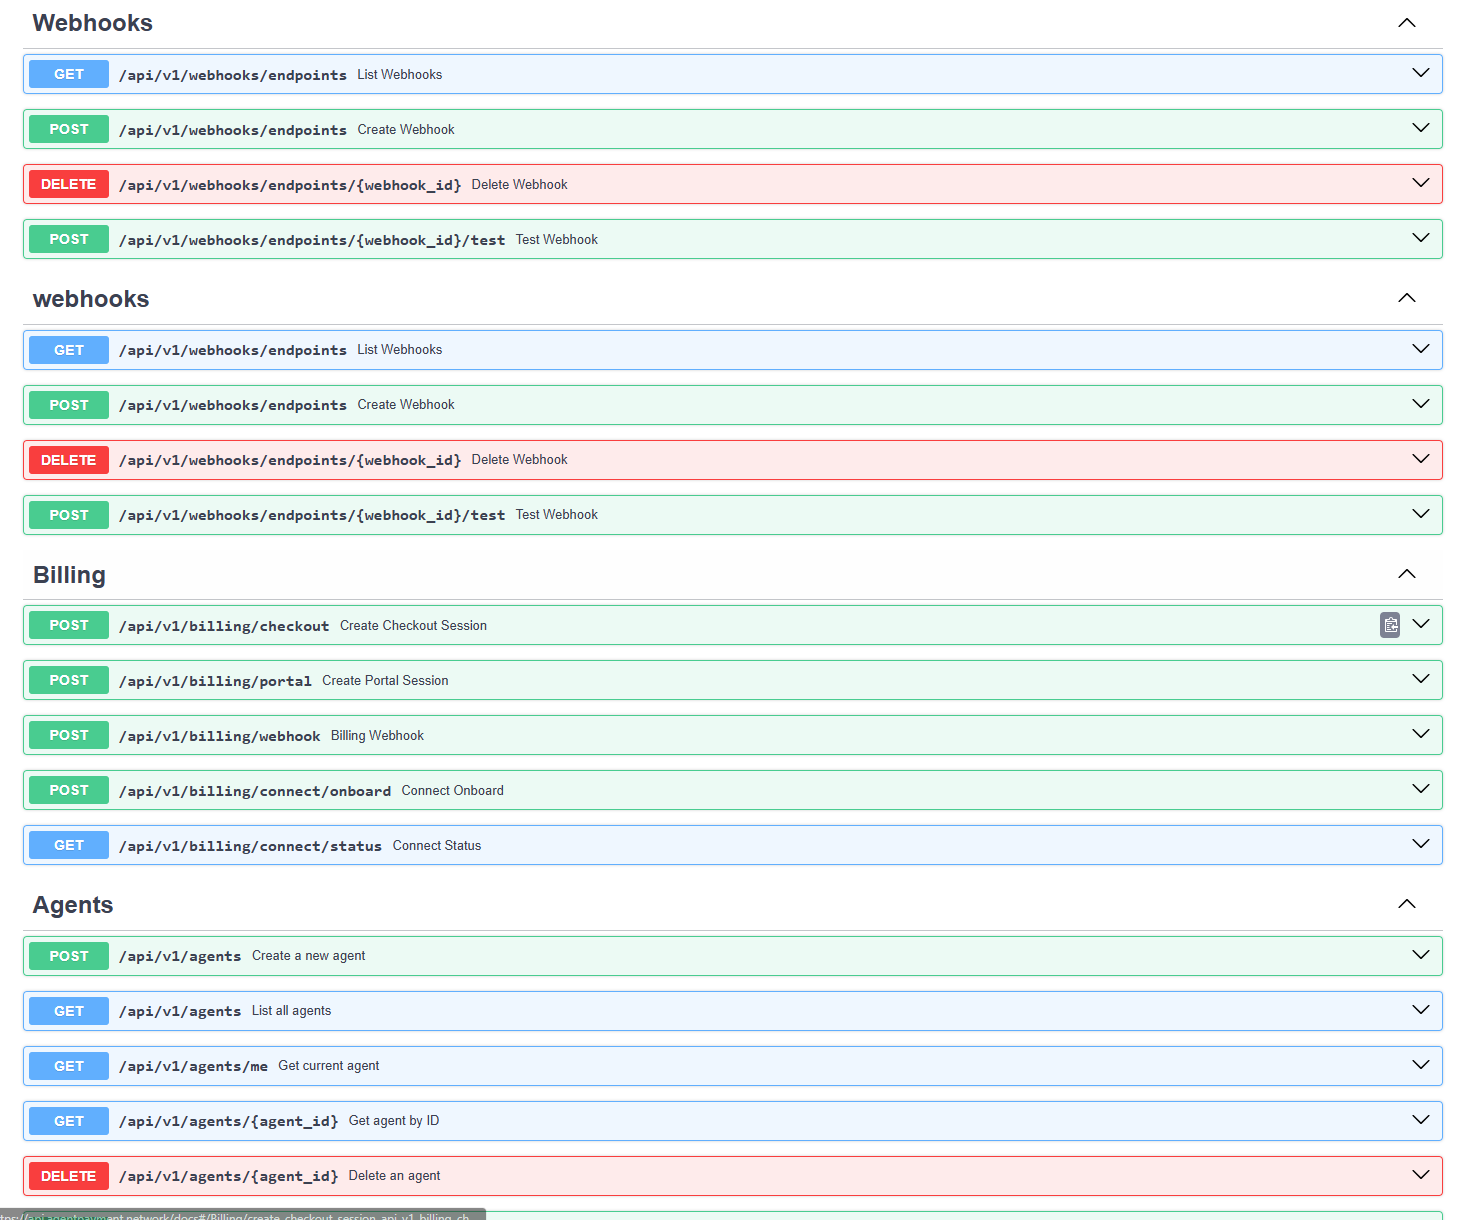Click the POST badge on Test Webhook
Viewport: 1479px width, 1220px height.
coord(68,238)
